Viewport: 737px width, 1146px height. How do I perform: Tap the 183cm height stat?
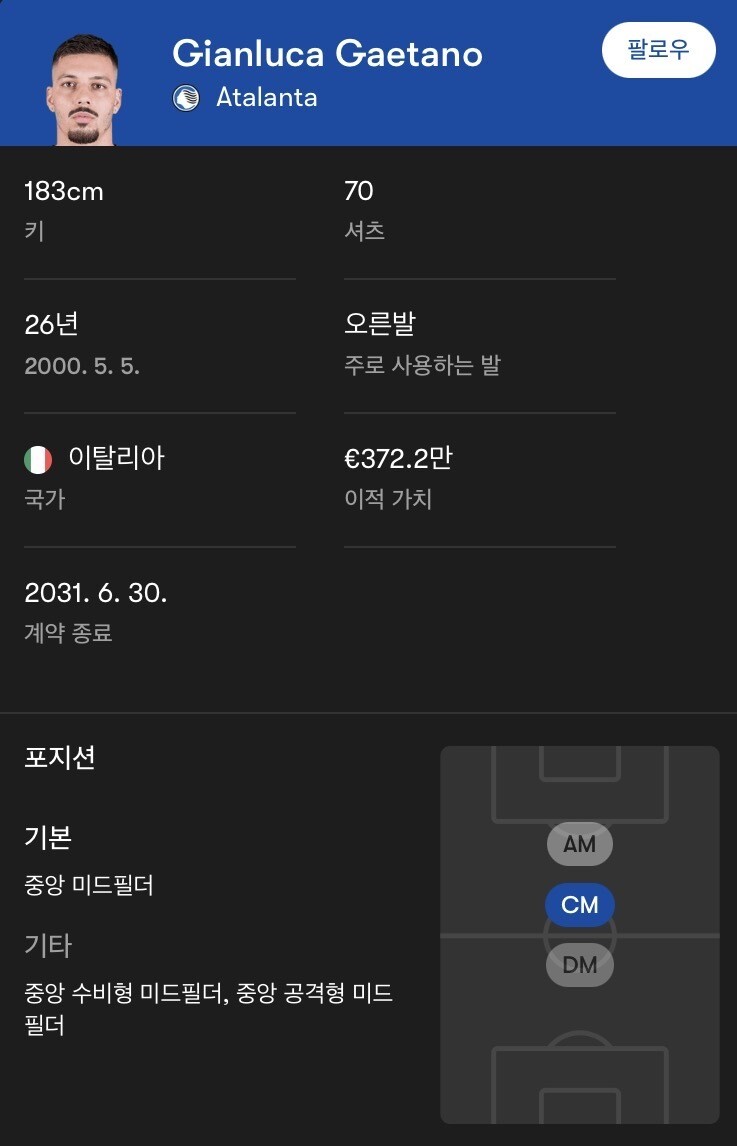[x=64, y=191]
